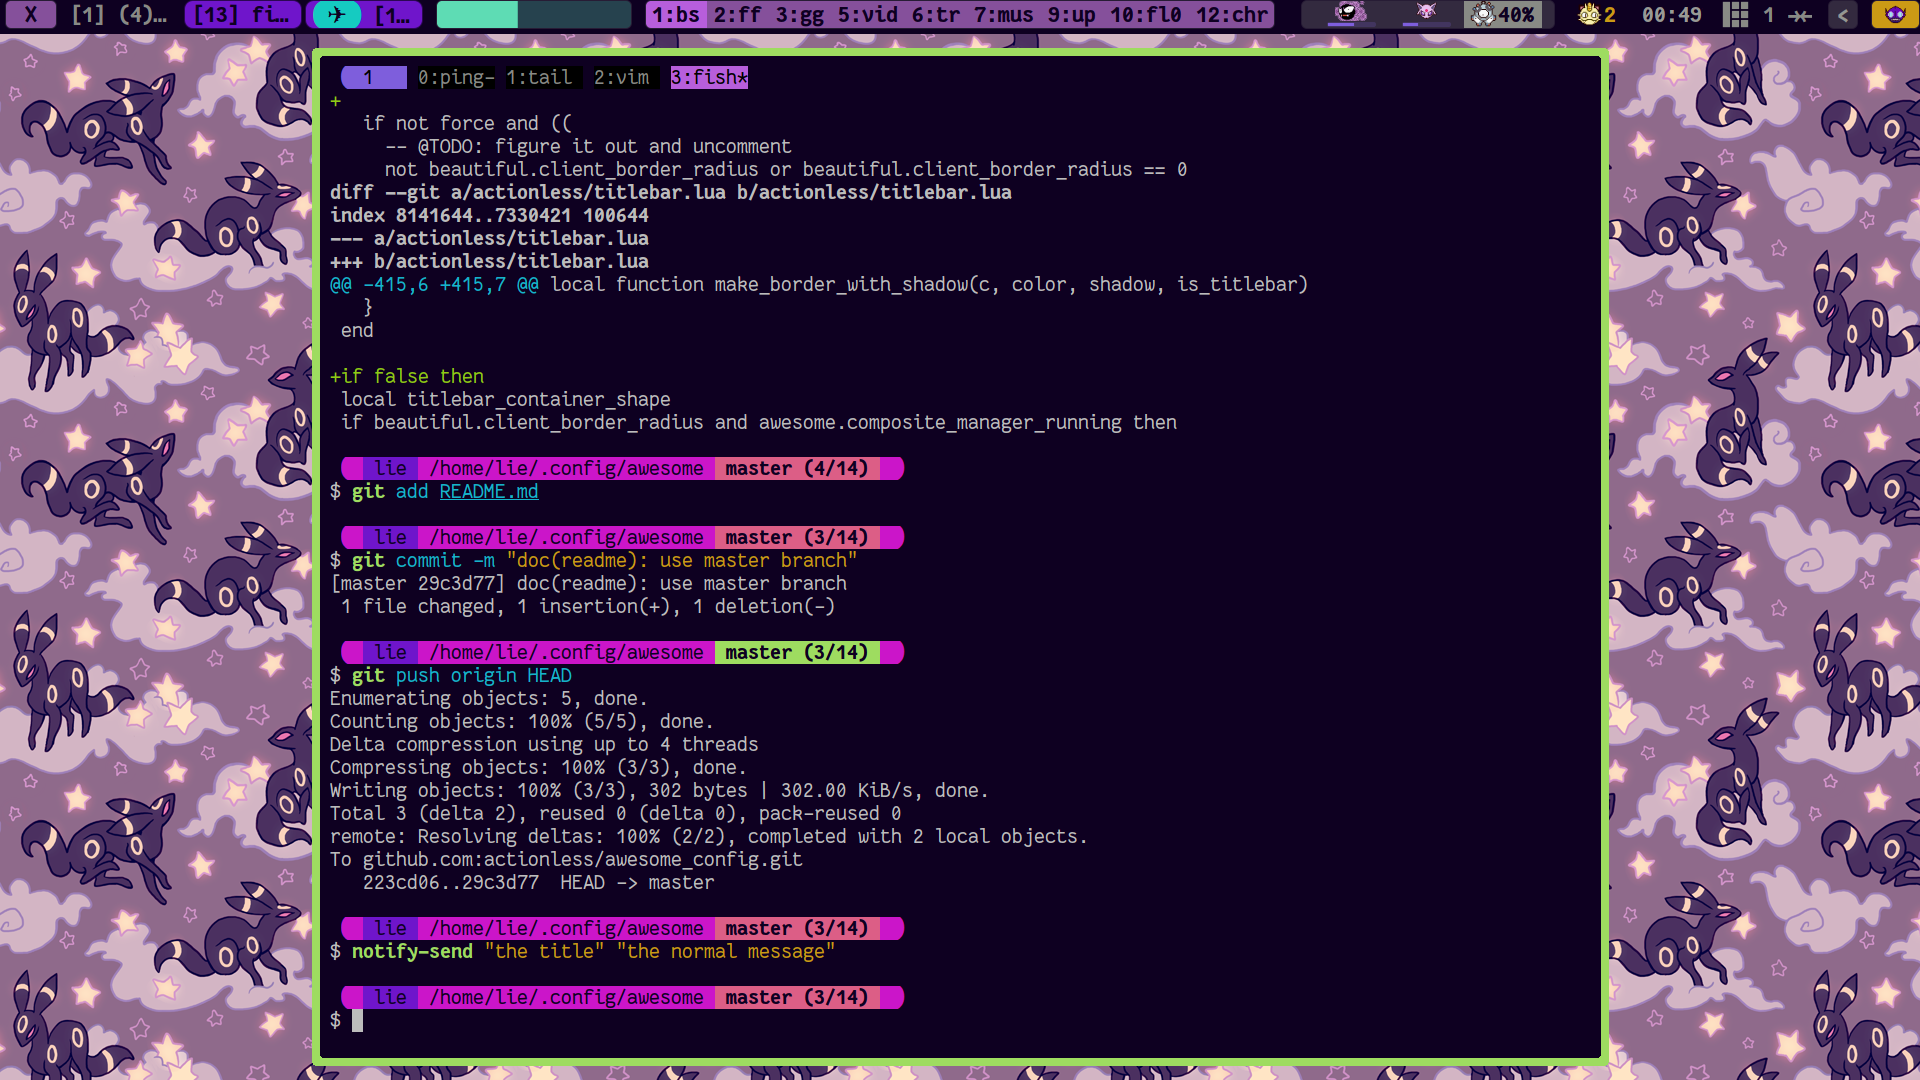The image size is (1920, 1080).
Task: Open the yellow purple-face menu button
Action: 1894,14
